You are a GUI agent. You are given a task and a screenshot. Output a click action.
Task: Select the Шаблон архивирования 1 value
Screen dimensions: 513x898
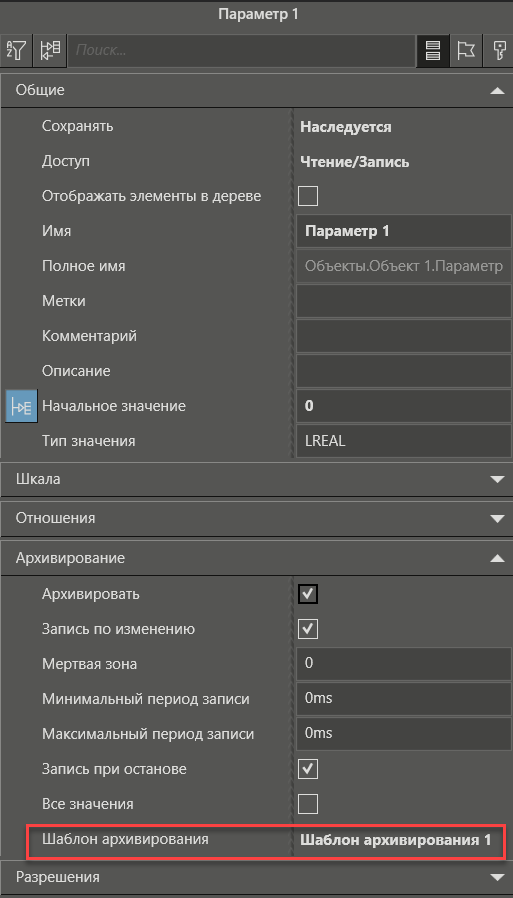[396, 840]
